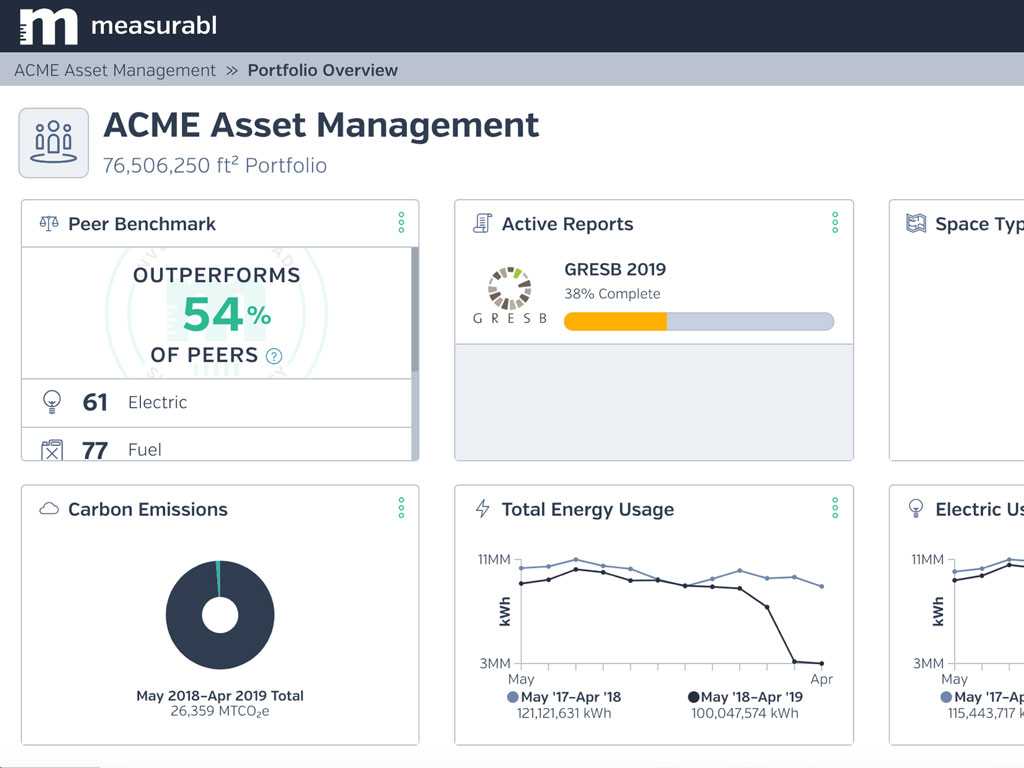Open the Peer Benchmark card options menu
Viewport: 1024px width, 768px height.
[x=400, y=224]
